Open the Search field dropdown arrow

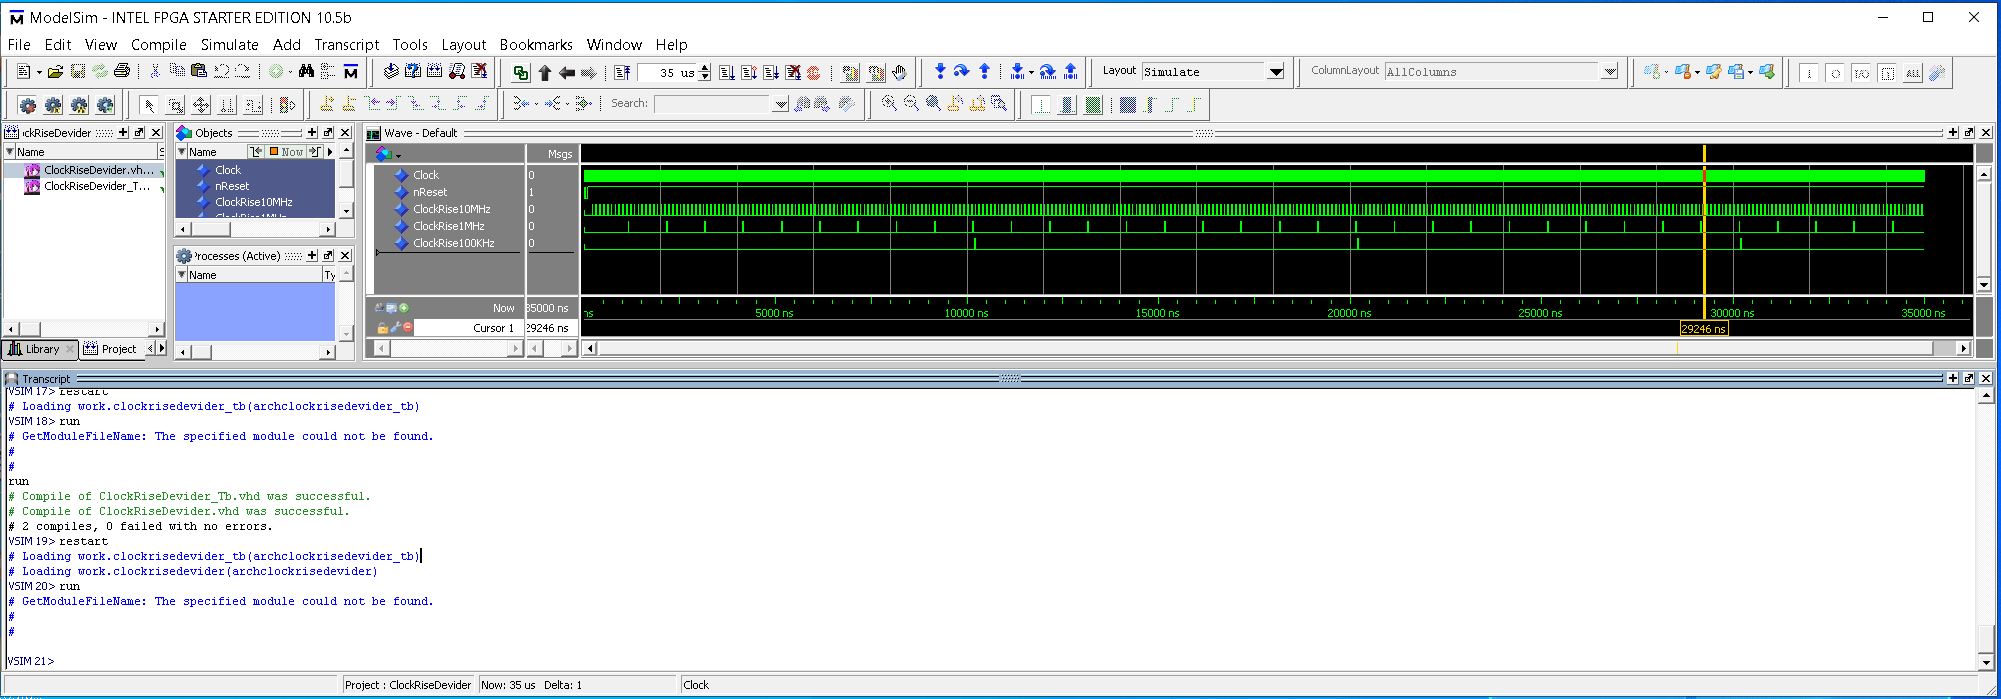click(x=780, y=104)
